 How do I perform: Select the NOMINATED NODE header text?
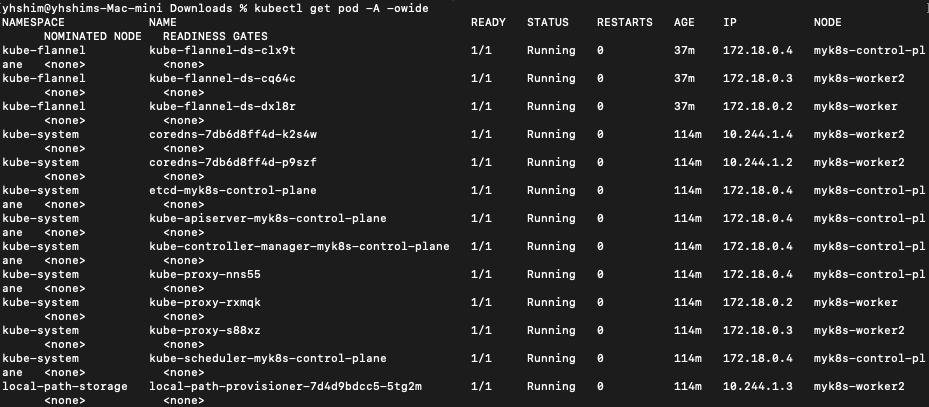pyautogui.click(x=93, y=37)
